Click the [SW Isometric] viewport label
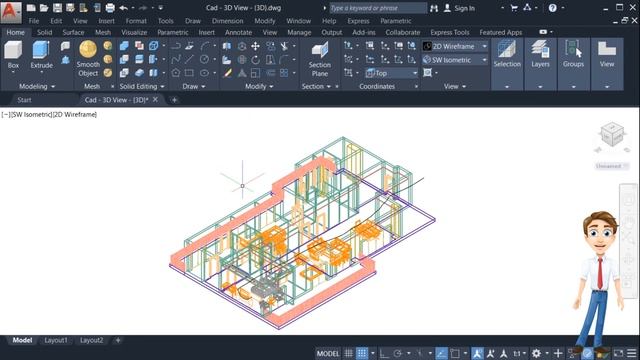Screen dimensions: 640x360 point(31,115)
